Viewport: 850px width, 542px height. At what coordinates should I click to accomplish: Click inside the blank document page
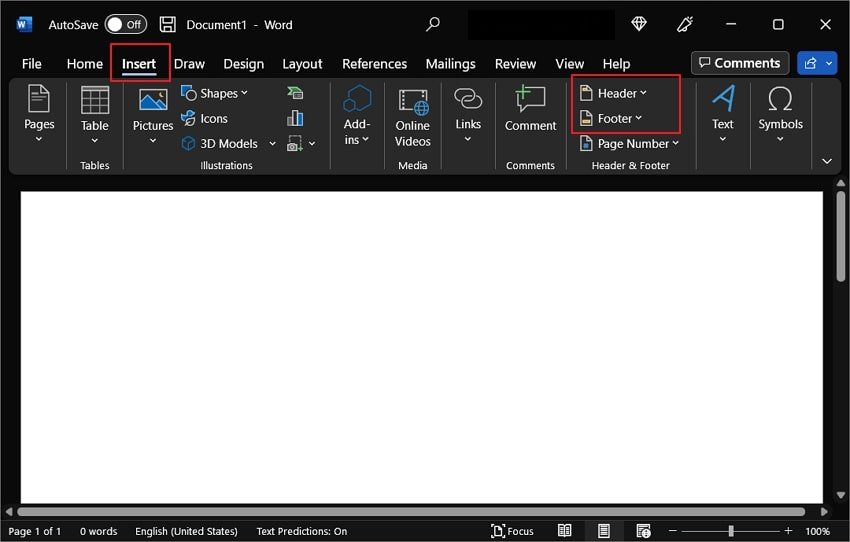tap(421, 347)
